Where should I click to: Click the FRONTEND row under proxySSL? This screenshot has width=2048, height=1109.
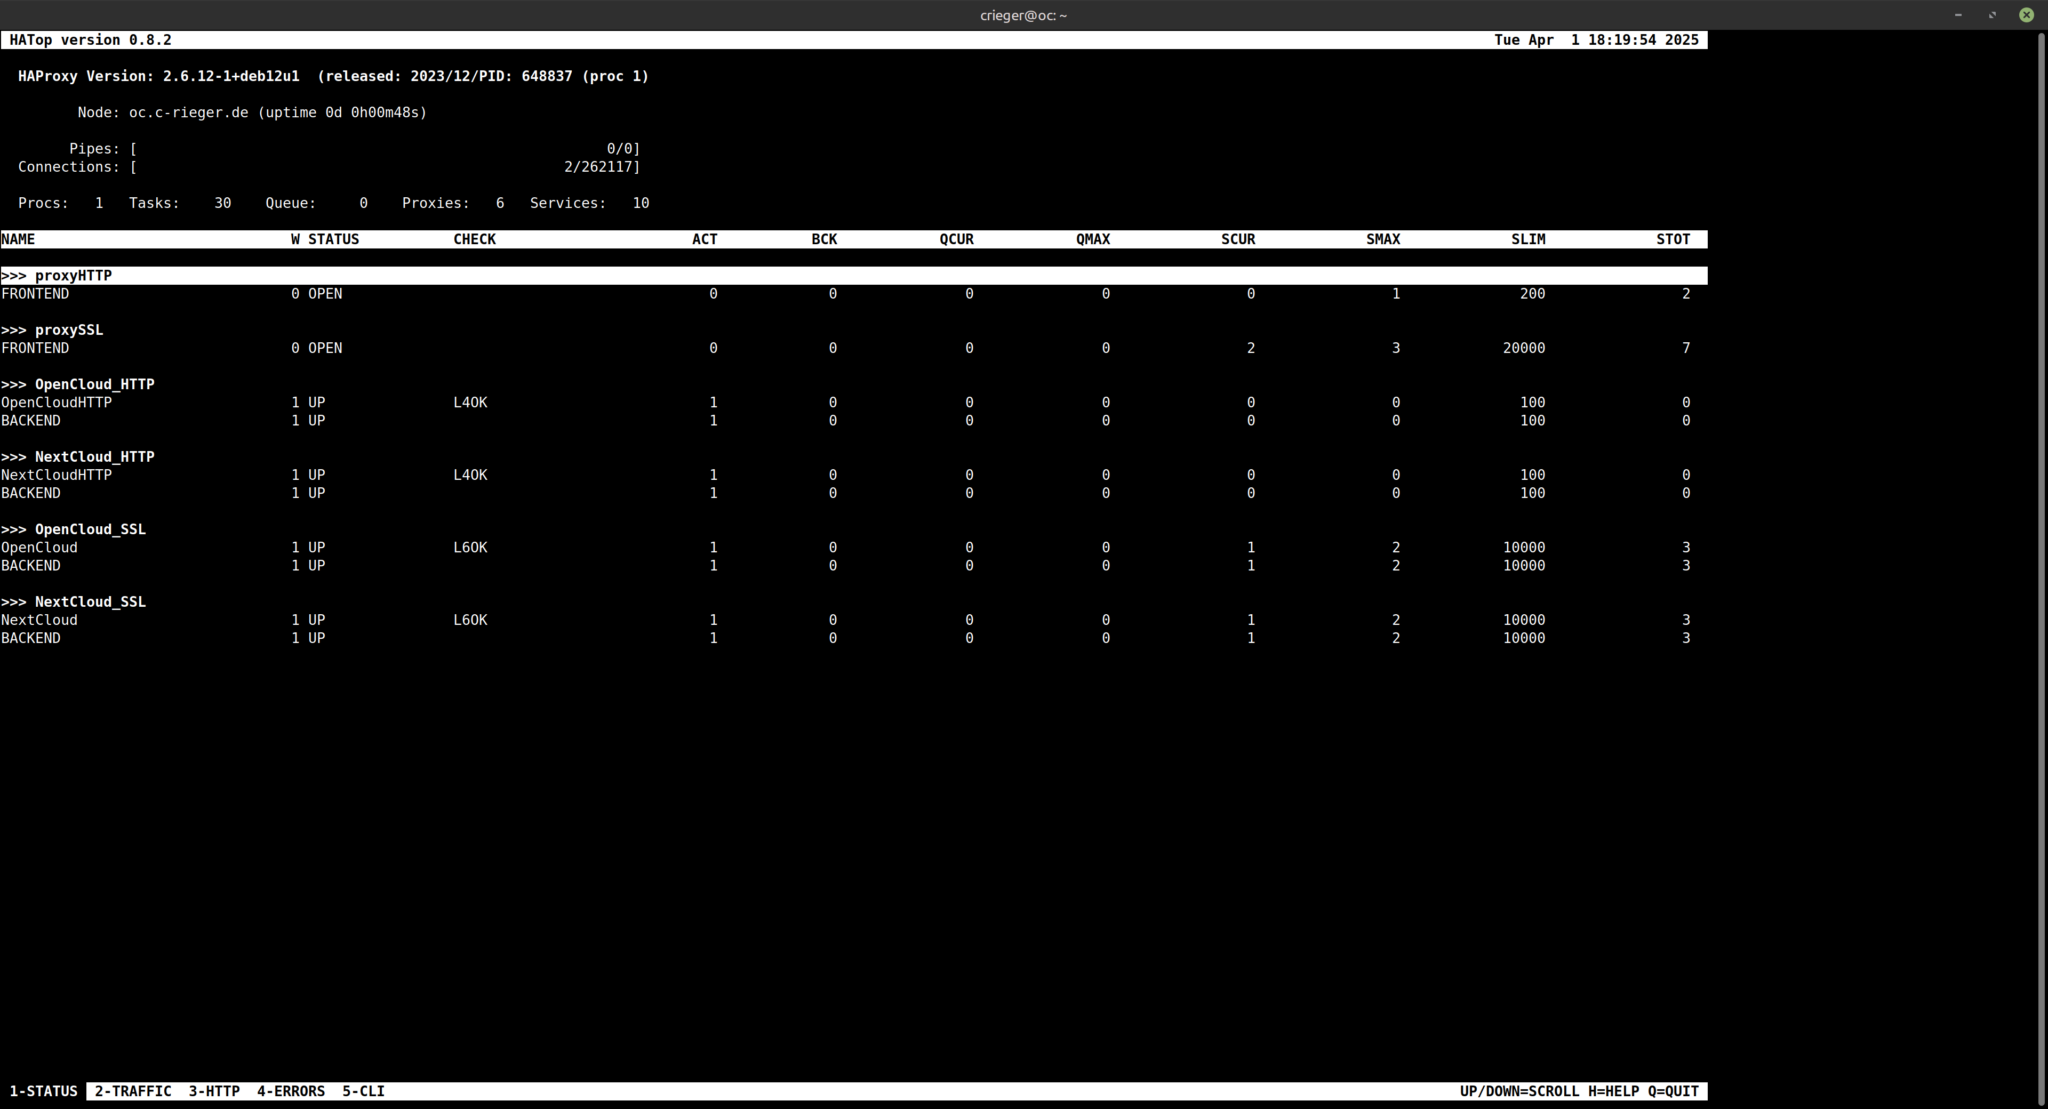coord(36,348)
